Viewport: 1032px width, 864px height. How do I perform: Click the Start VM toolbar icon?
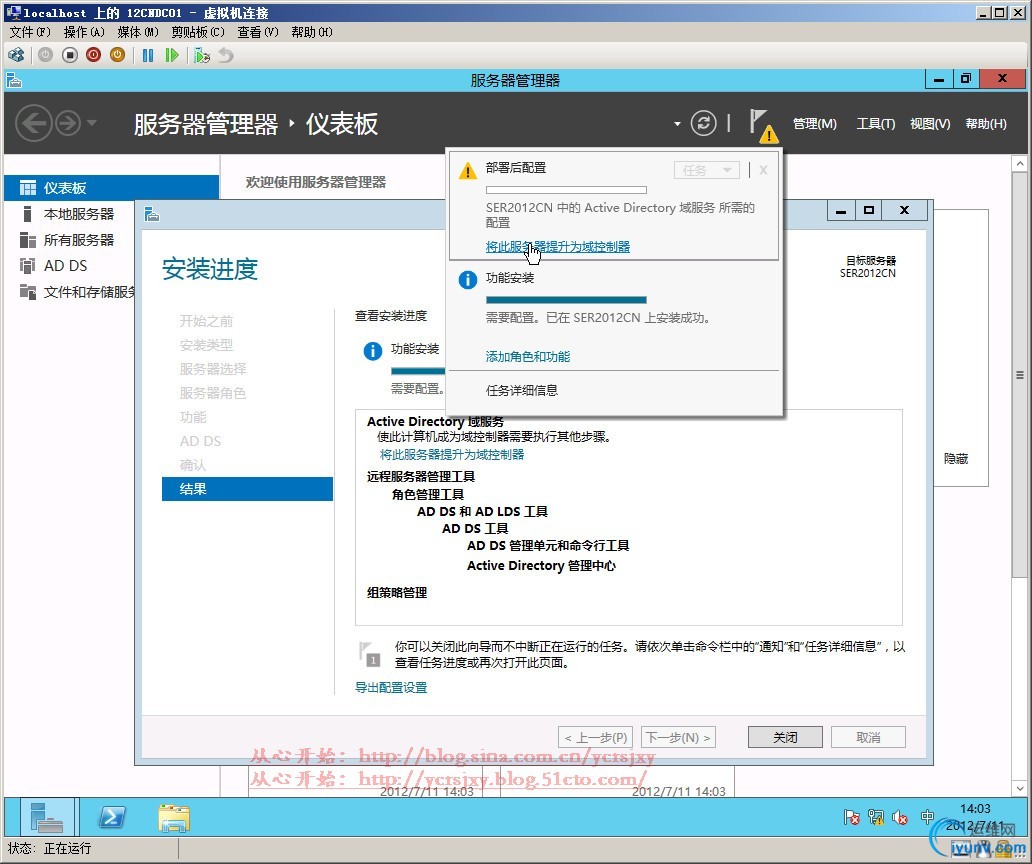[x=45, y=55]
